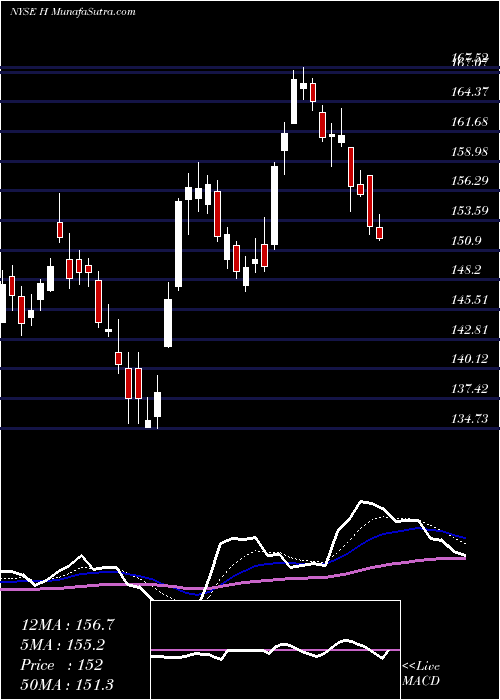This screenshot has width=500, height=700.
Task: Open the MACD inset chart panel
Action: coord(275,650)
